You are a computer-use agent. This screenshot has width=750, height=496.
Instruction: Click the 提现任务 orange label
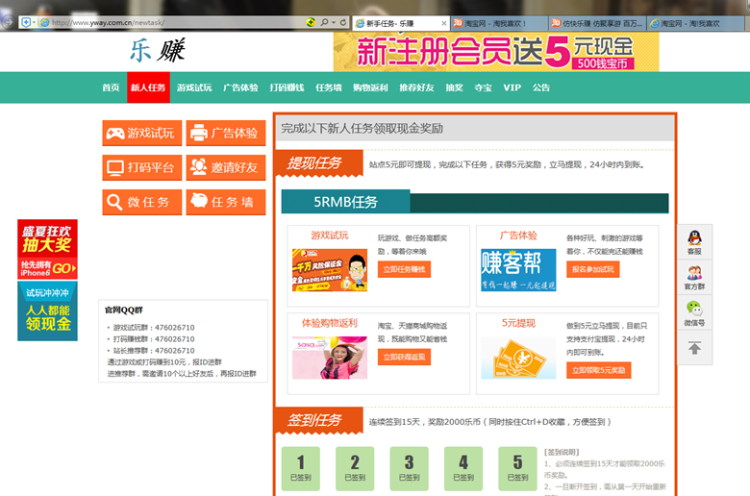tap(319, 163)
